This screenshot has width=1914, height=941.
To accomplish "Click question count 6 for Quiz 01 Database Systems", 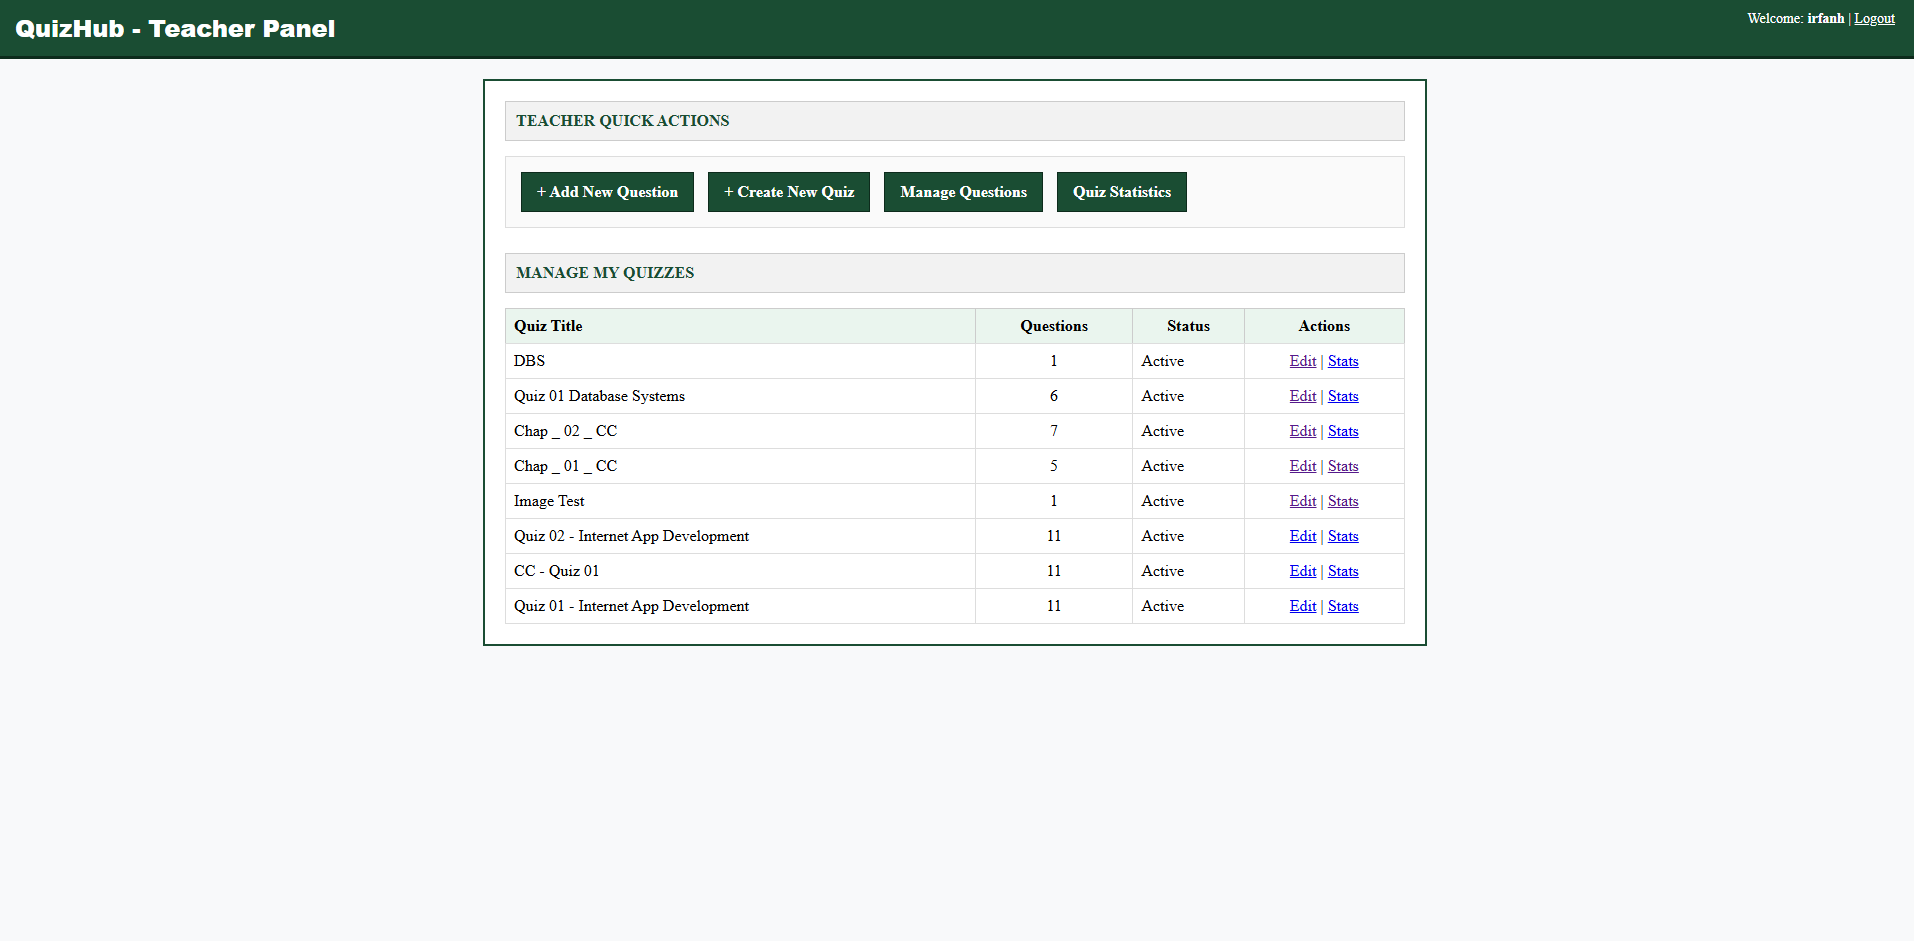I will coord(1054,396).
